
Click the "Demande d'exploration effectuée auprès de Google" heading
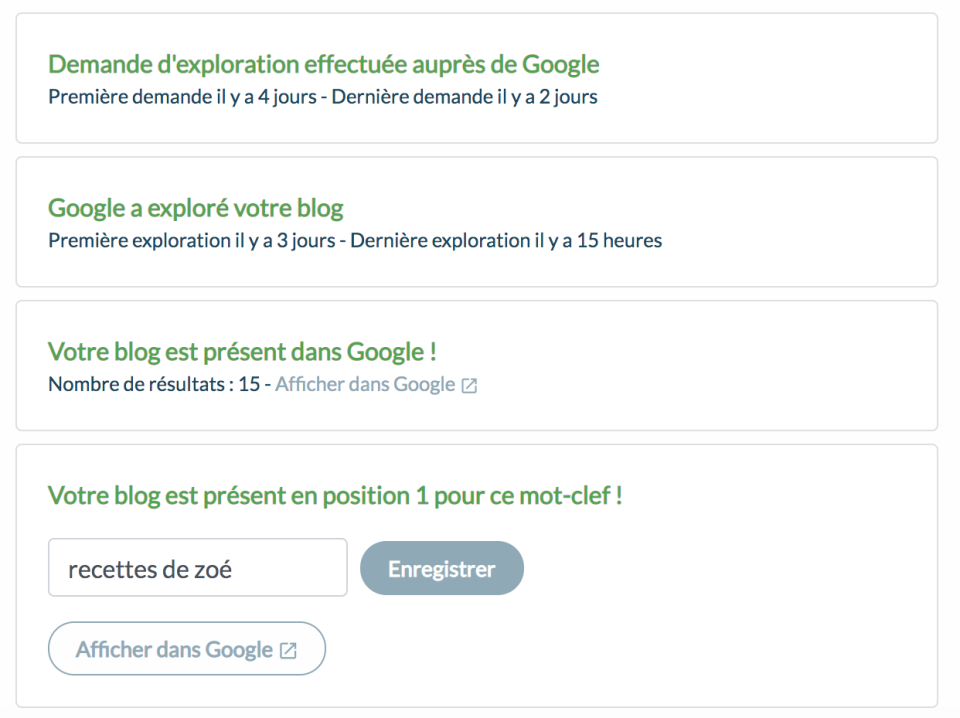point(323,65)
